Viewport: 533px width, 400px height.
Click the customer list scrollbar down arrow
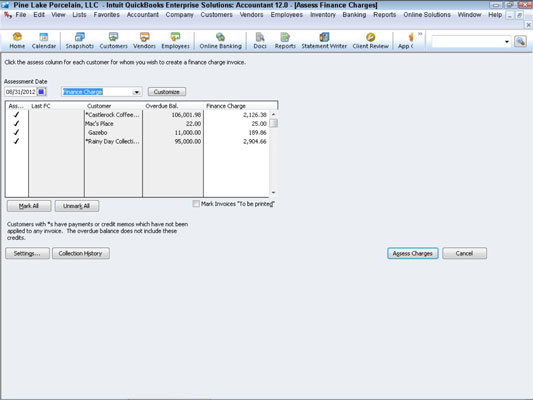pyautogui.click(x=273, y=193)
